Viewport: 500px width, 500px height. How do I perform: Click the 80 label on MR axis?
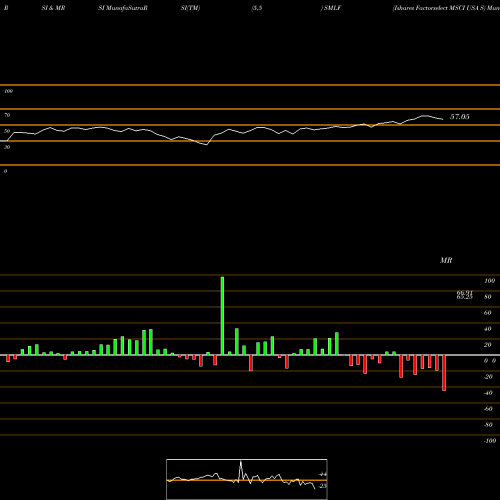(x=488, y=297)
